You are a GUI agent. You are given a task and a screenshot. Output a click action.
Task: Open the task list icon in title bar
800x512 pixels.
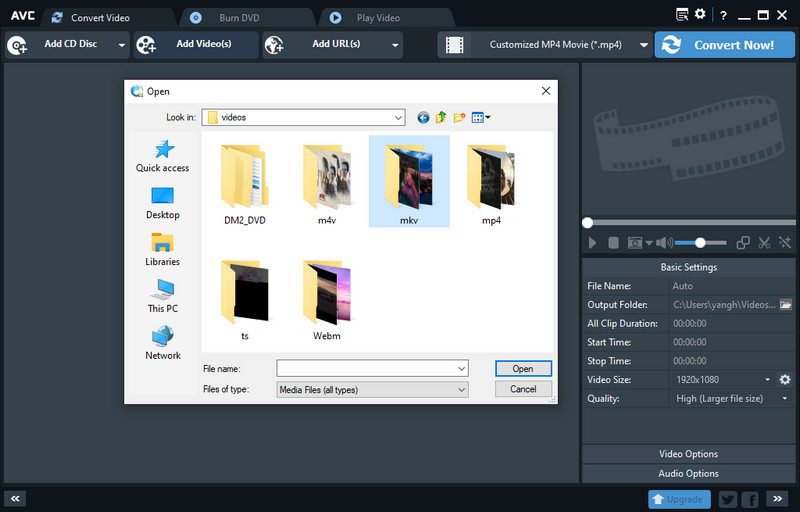(x=682, y=15)
